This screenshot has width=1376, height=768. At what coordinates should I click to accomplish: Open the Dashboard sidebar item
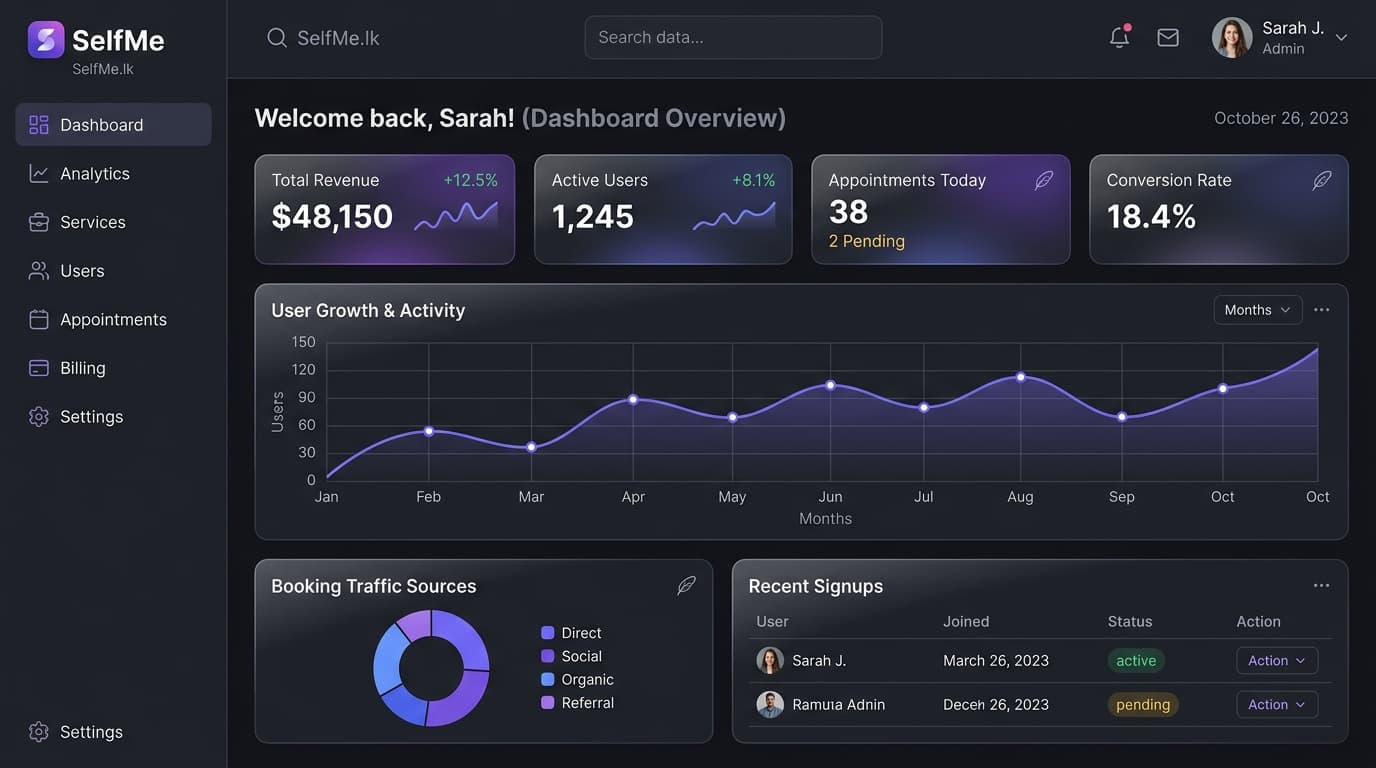tap(113, 125)
